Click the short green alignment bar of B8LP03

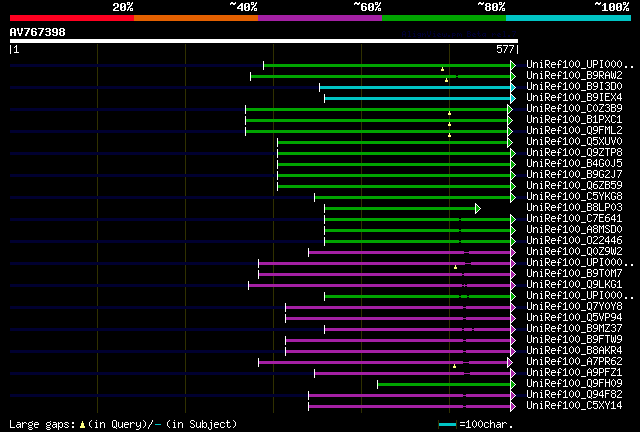click(x=400, y=209)
